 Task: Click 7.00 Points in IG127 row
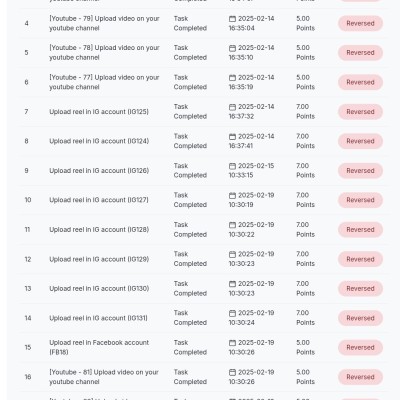305,200
